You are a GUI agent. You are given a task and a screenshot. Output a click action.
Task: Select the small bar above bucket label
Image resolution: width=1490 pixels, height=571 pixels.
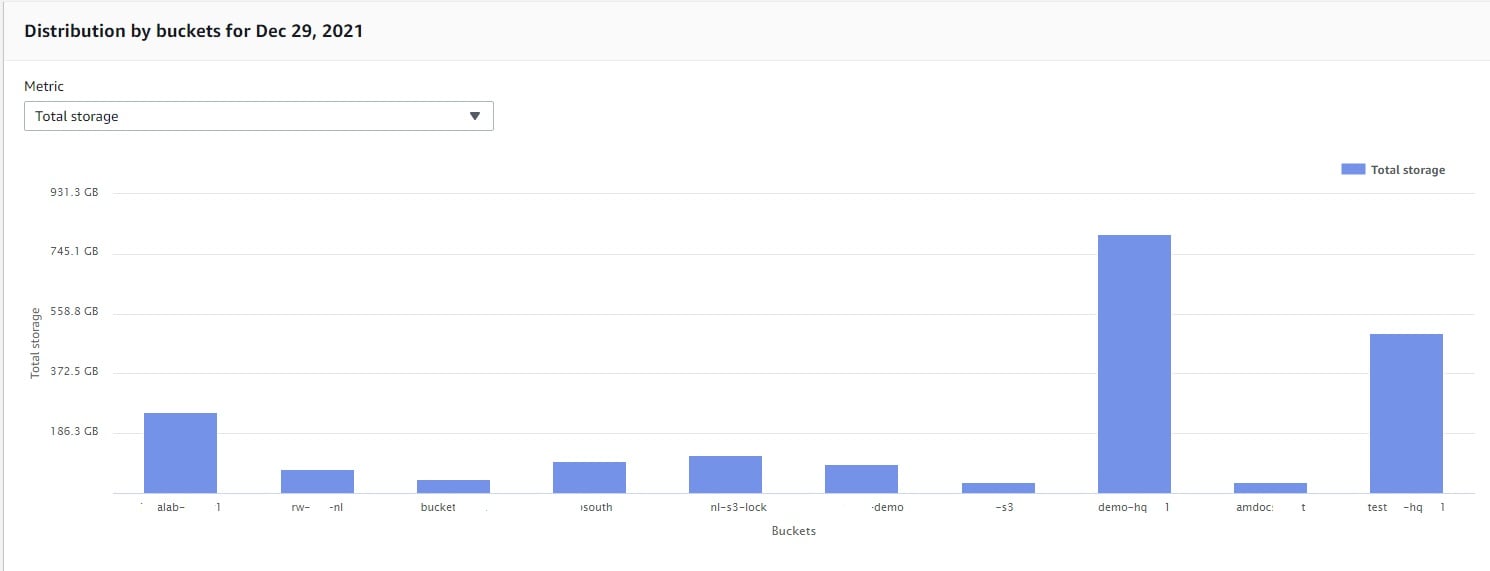point(453,486)
